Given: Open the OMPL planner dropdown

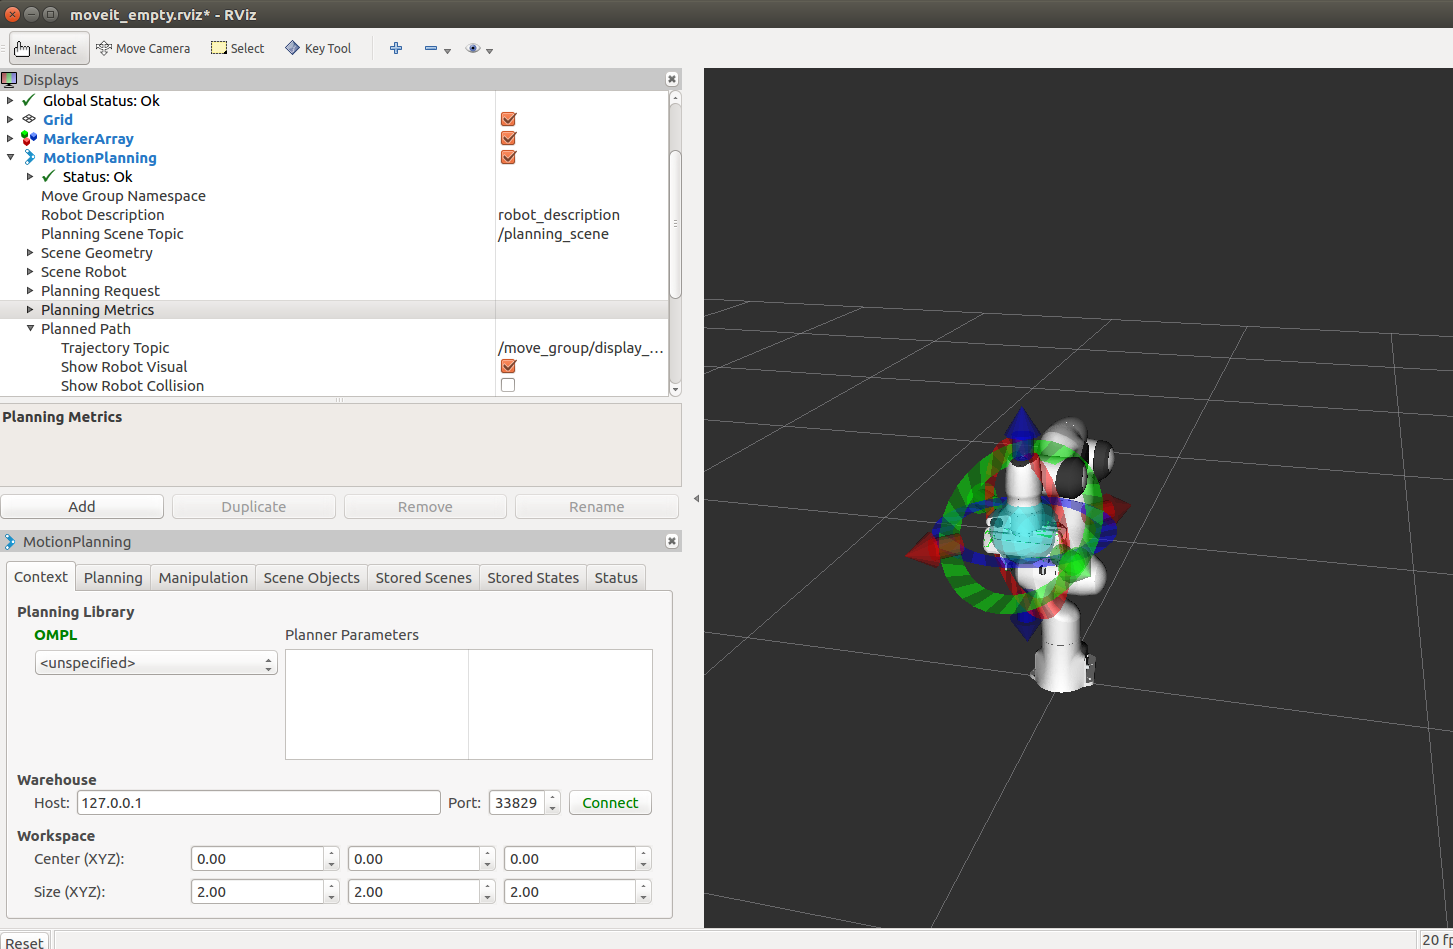Looking at the screenshot, I should pyautogui.click(x=156, y=663).
